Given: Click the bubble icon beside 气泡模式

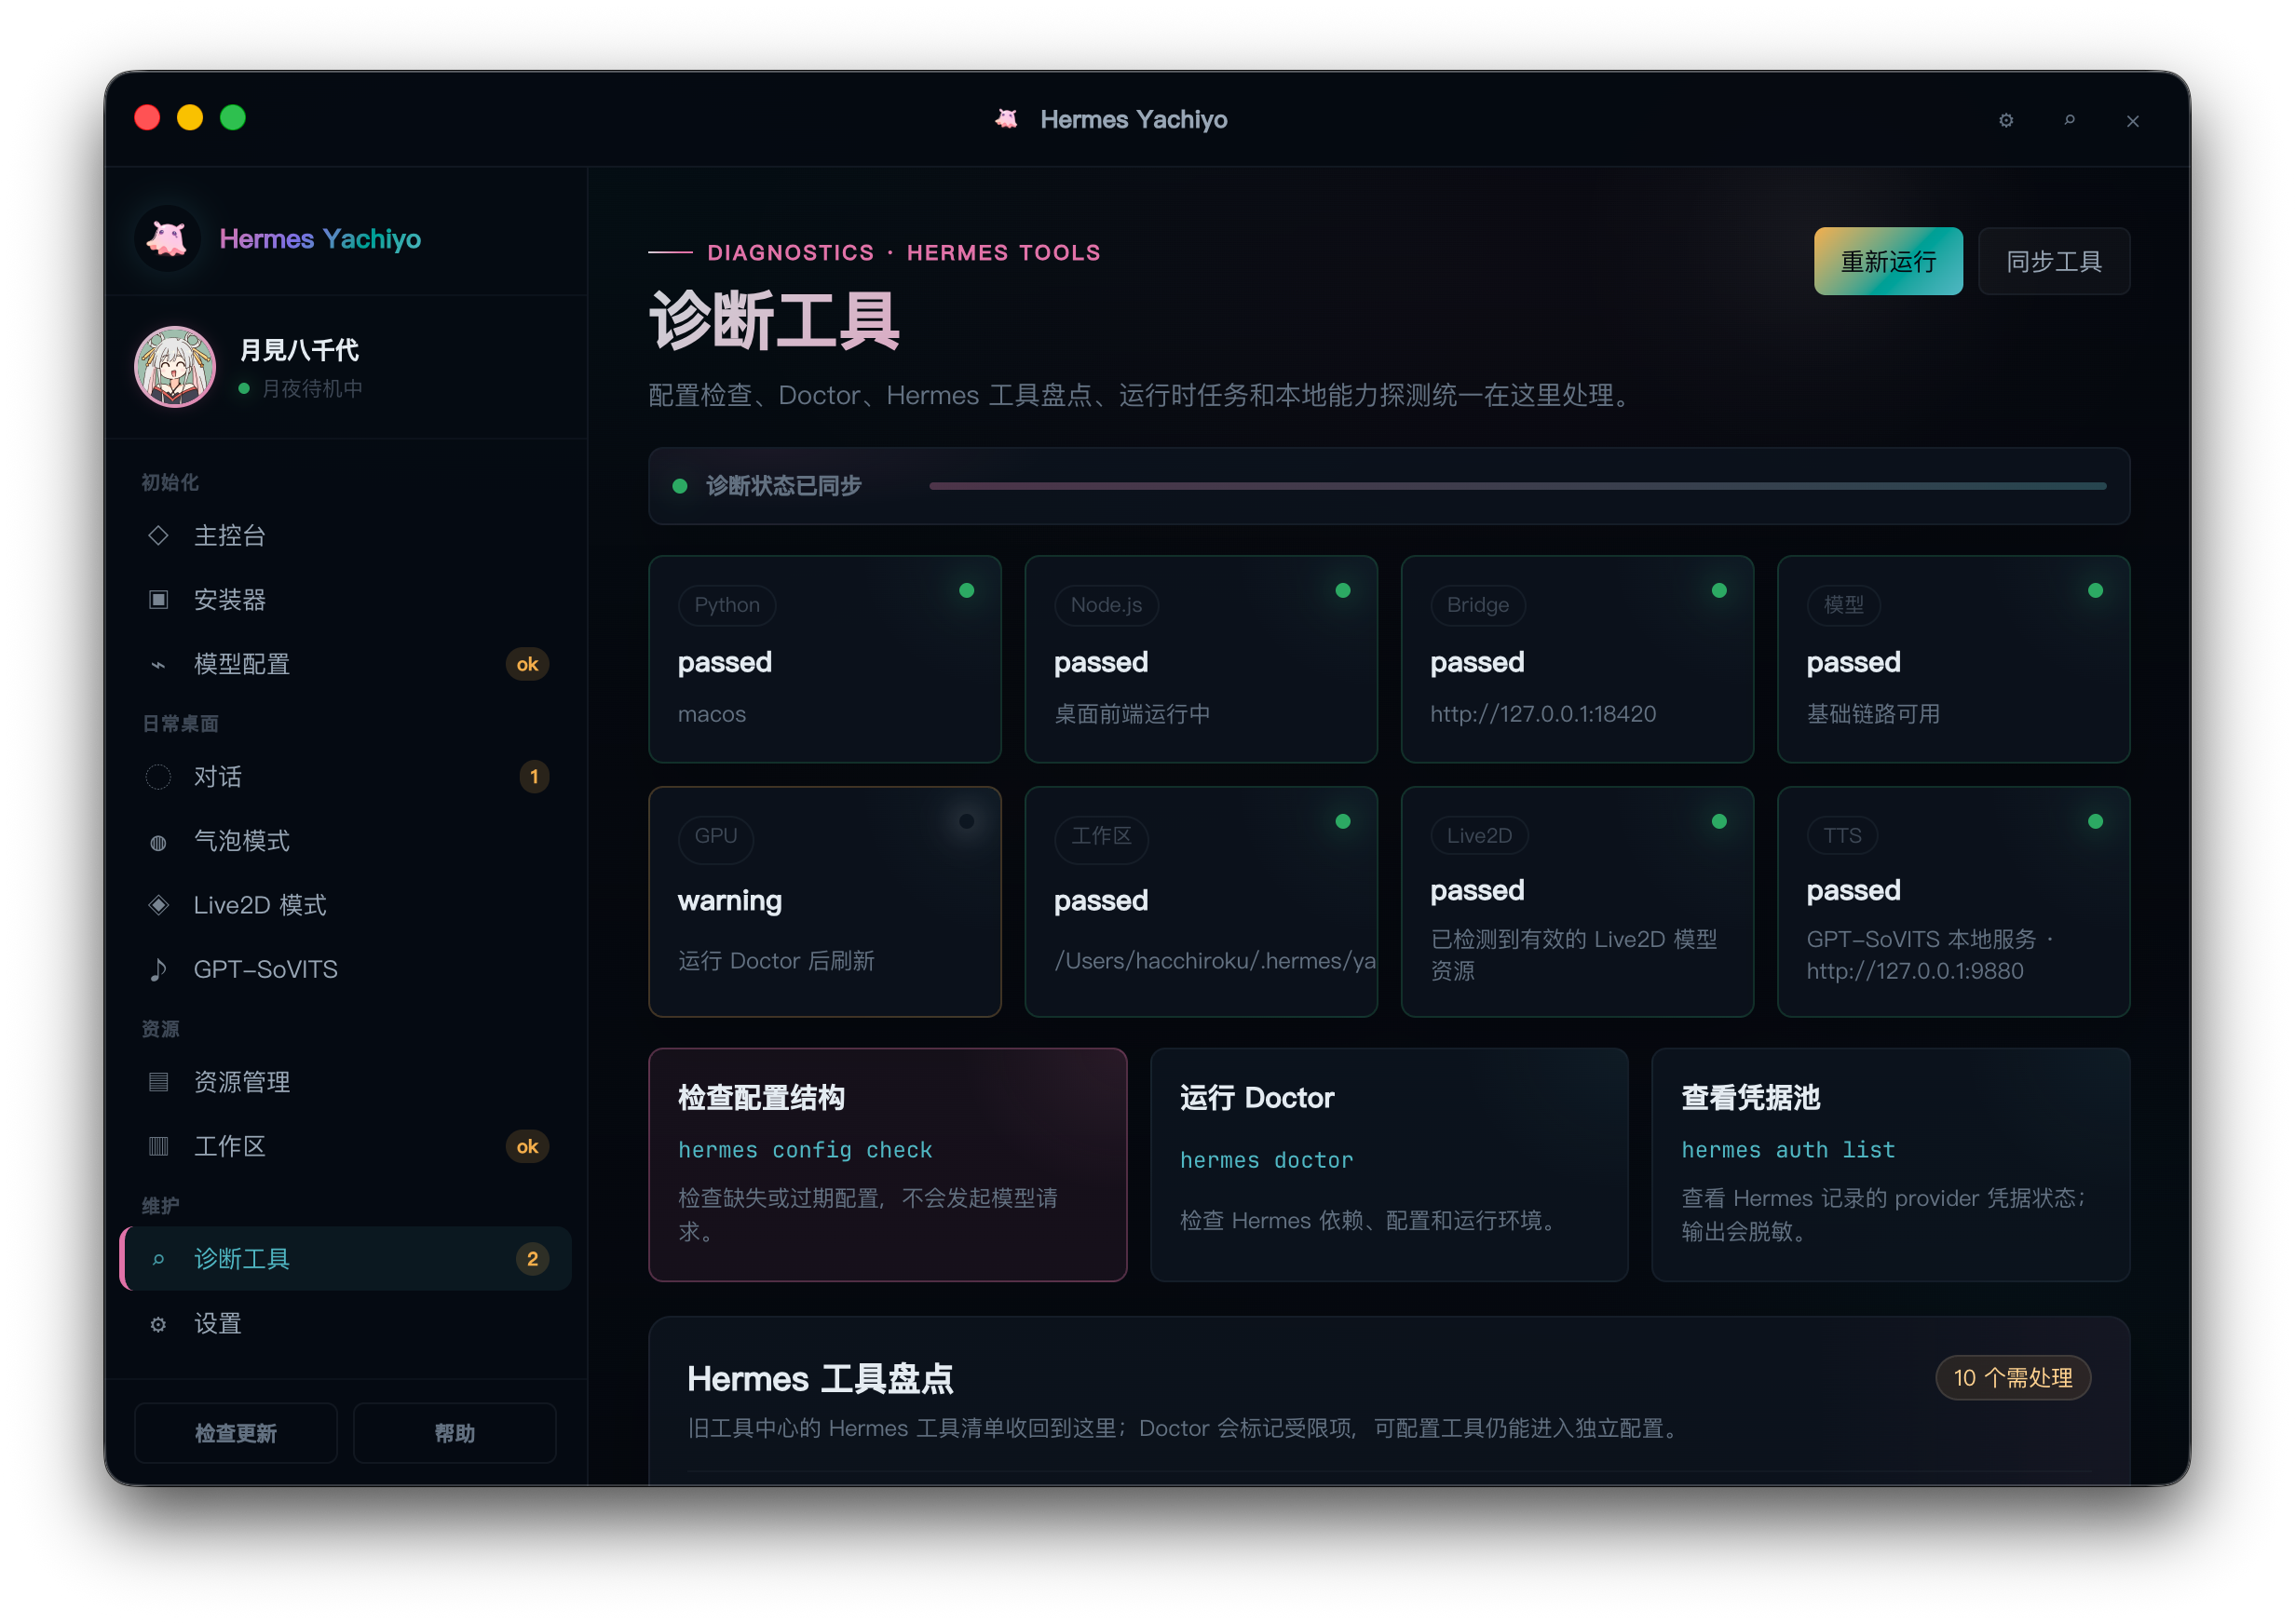Looking at the screenshot, I should click(158, 842).
